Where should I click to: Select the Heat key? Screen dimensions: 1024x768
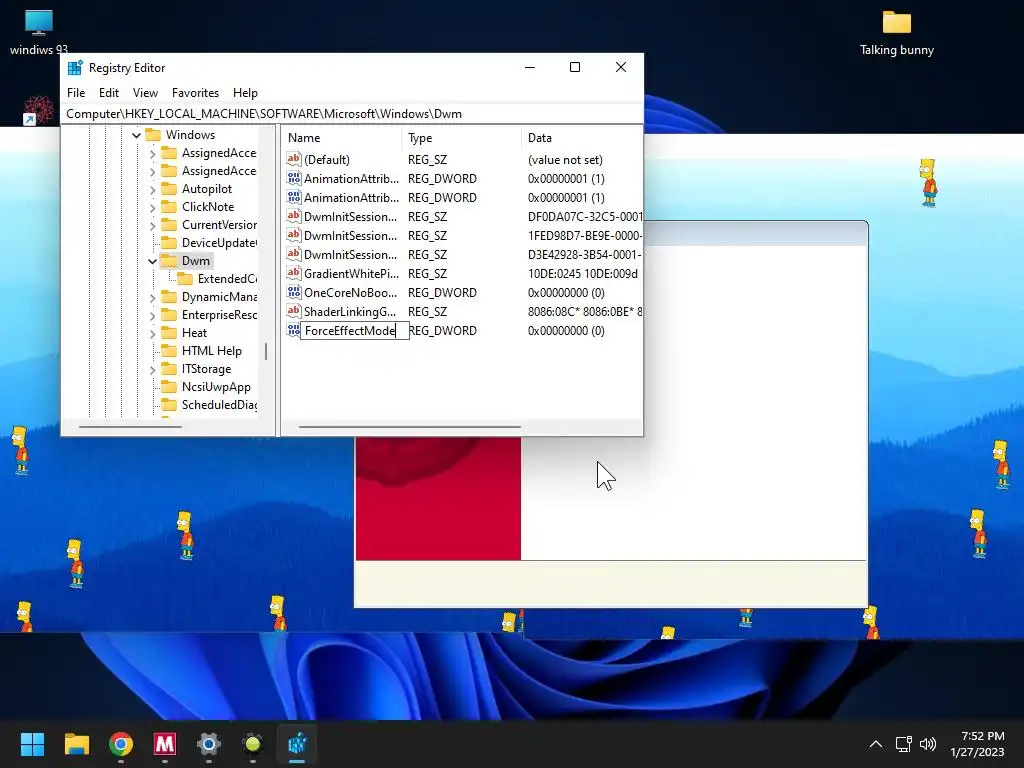coord(184,332)
